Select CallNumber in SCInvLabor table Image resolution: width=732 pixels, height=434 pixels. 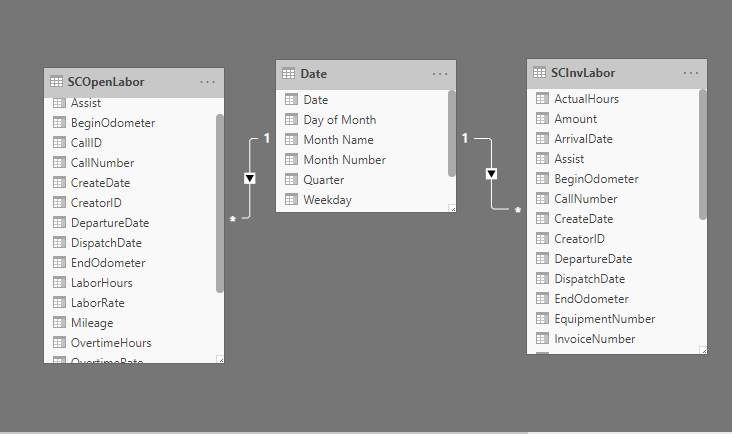coord(585,199)
